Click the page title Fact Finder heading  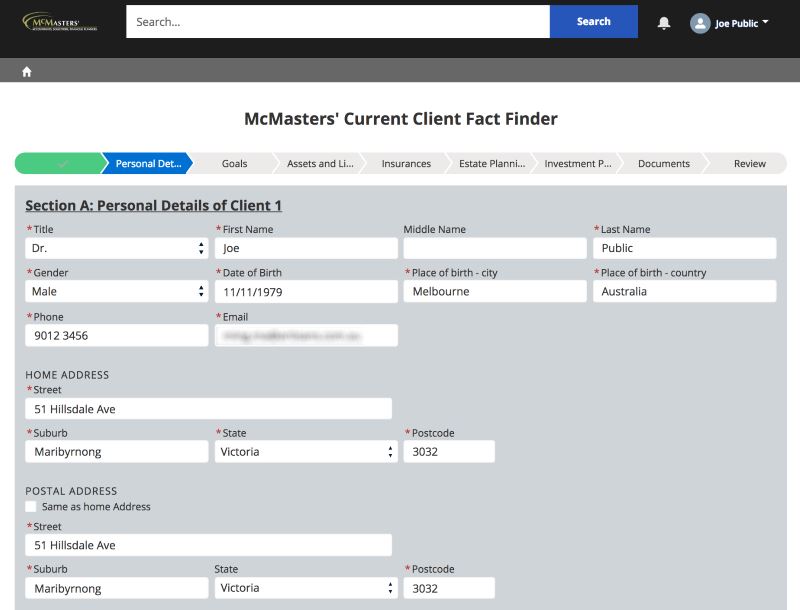[401, 119]
